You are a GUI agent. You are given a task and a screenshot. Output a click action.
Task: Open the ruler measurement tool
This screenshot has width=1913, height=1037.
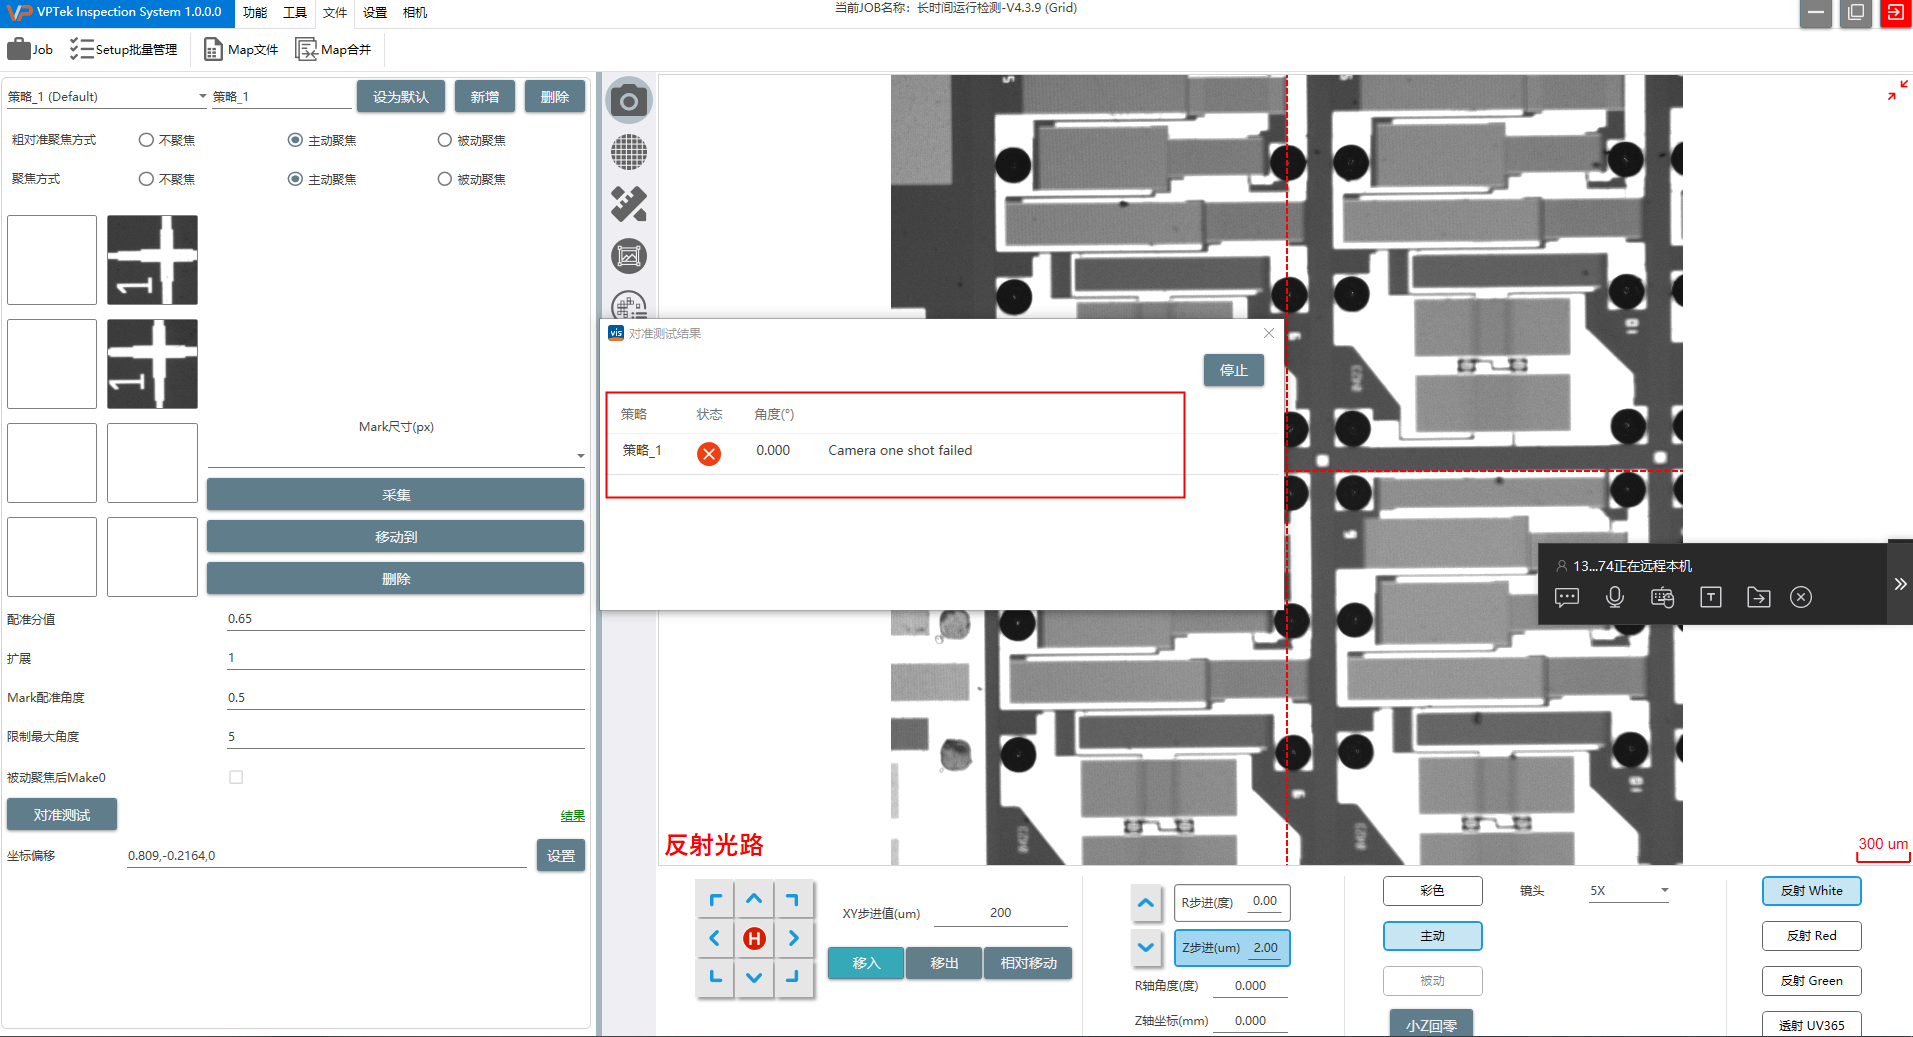click(629, 205)
